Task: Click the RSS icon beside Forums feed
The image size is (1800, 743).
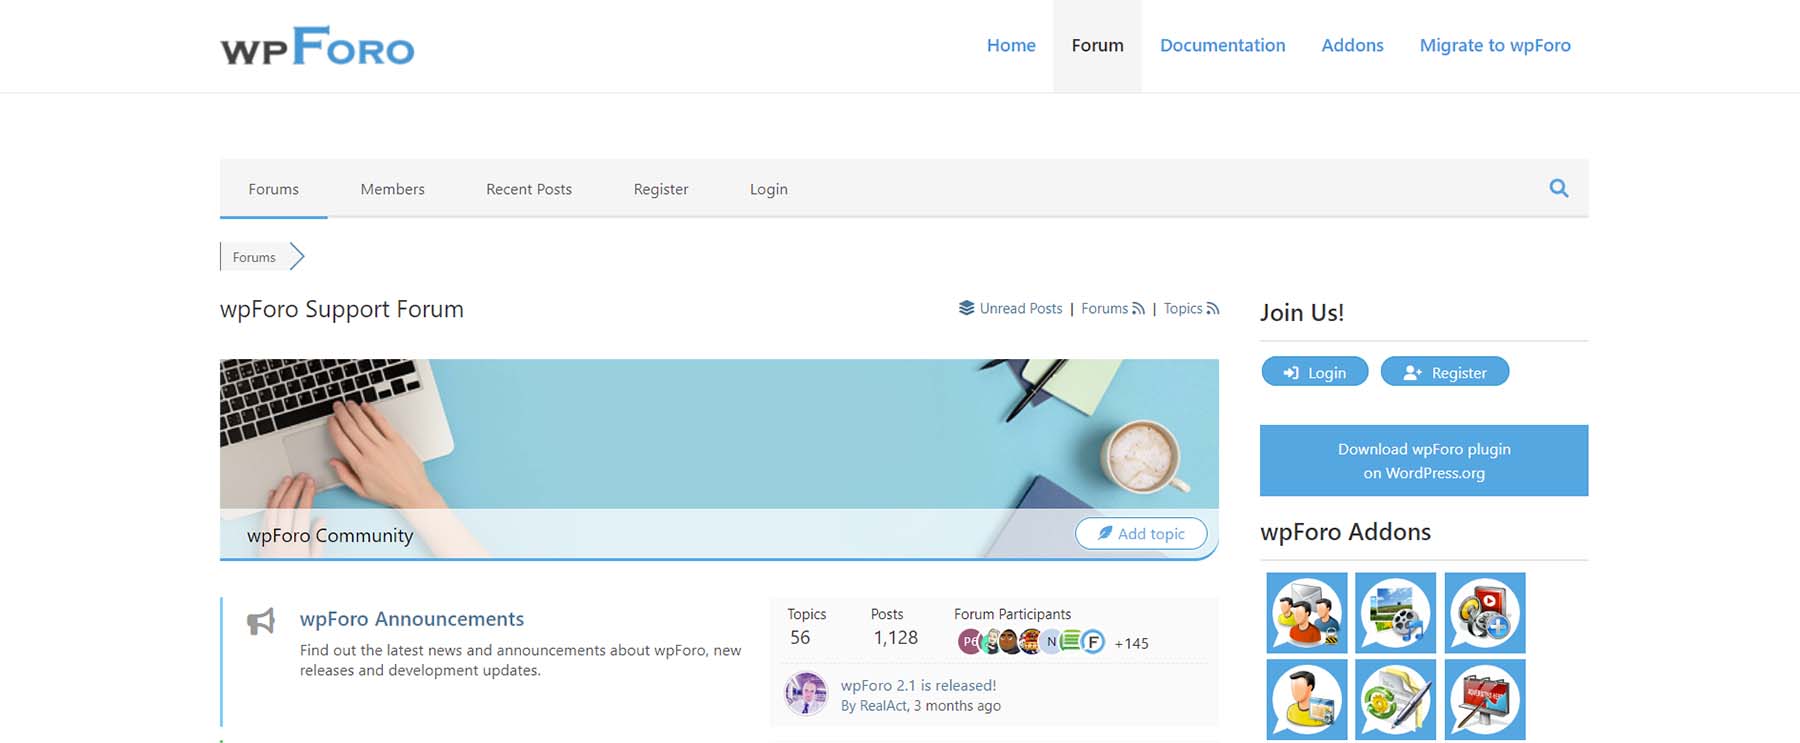Action: (1138, 309)
